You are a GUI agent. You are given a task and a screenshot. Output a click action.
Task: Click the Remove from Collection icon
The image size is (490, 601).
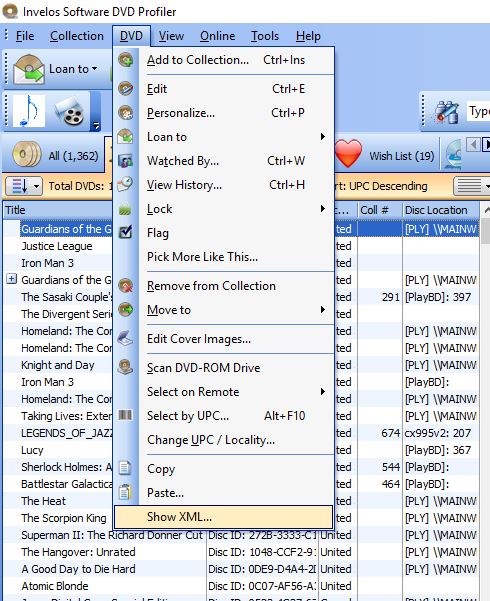125,286
